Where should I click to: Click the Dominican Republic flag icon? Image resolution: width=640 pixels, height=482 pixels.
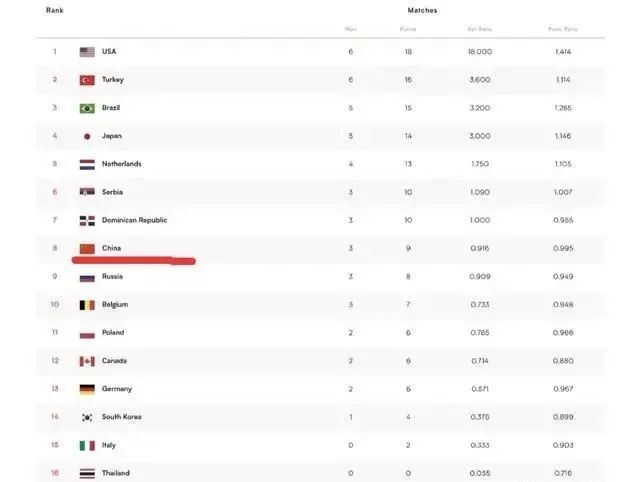87,220
